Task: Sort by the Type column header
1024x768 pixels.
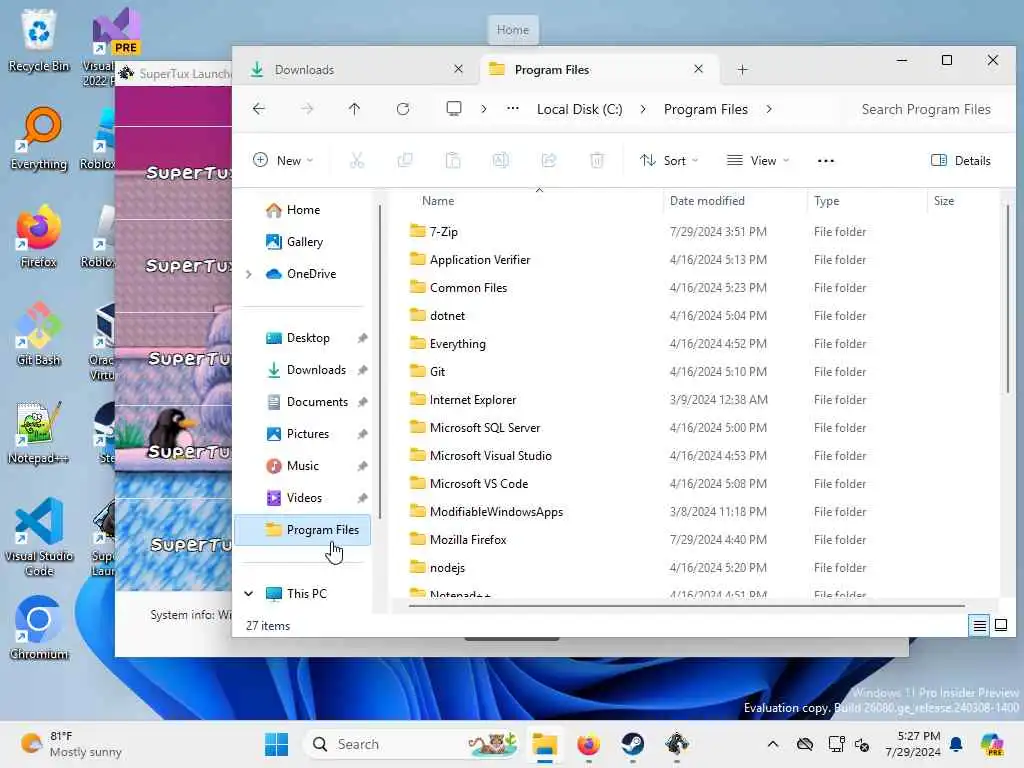Action: [826, 201]
